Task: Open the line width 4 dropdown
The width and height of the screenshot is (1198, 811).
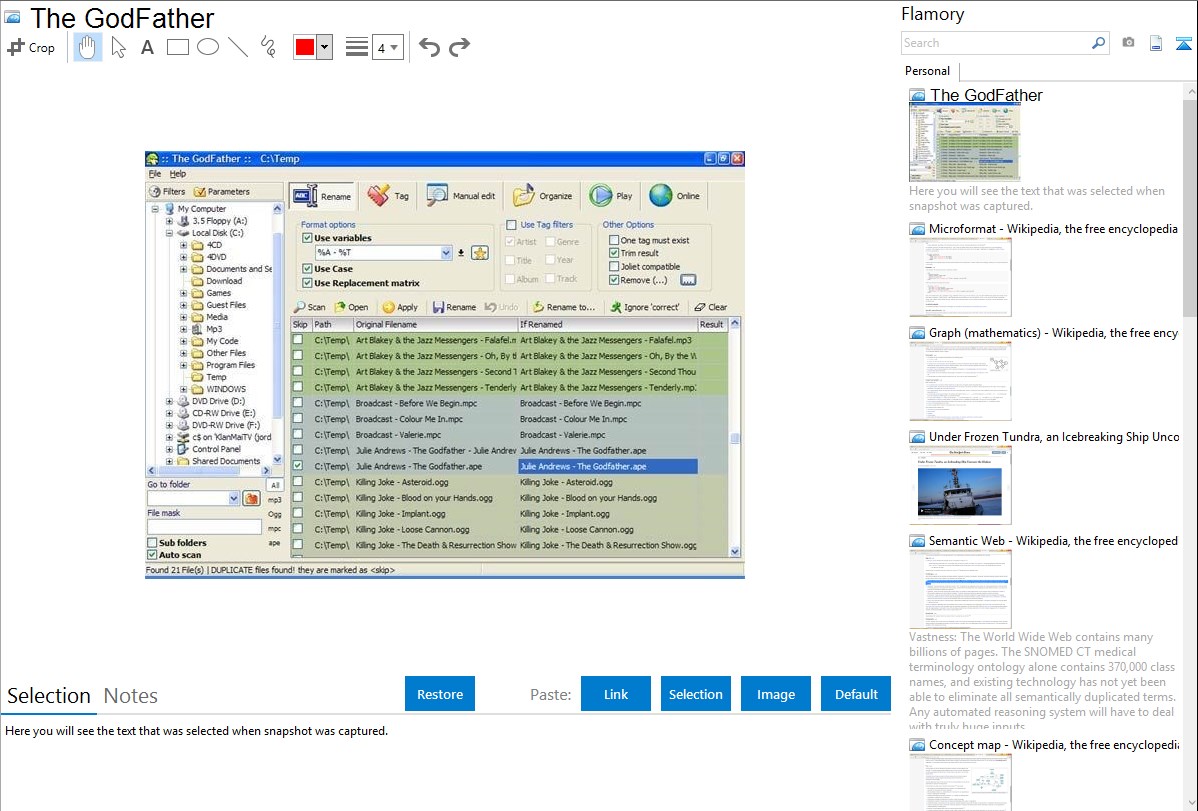Action: 388,47
